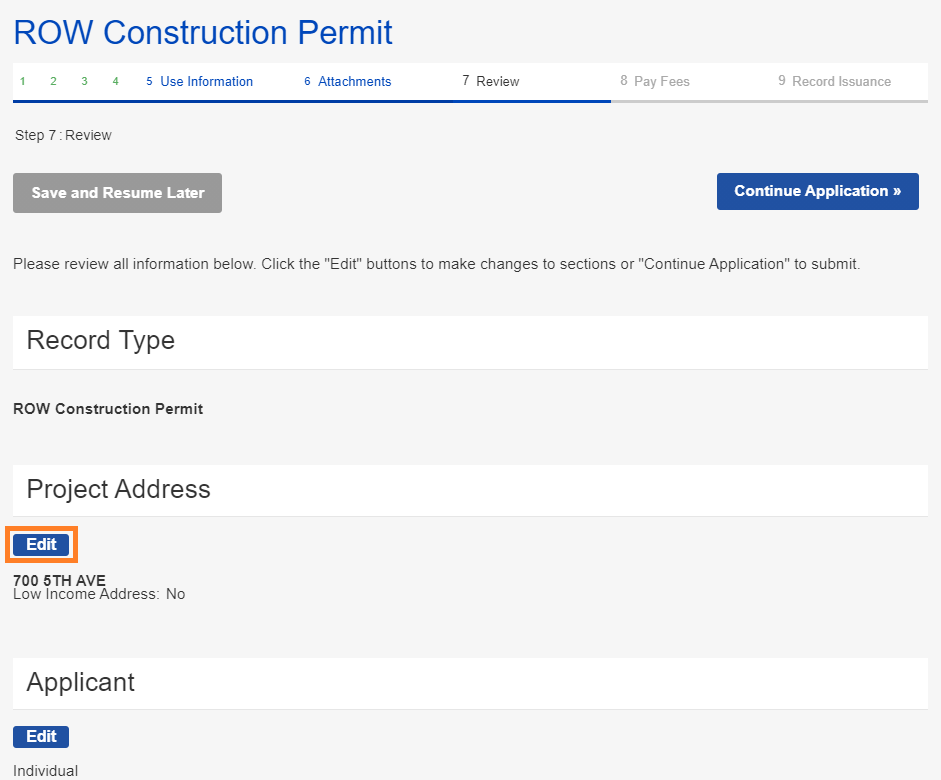Edit the Applicant section
The image size is (941, 780).
[41, 737]
